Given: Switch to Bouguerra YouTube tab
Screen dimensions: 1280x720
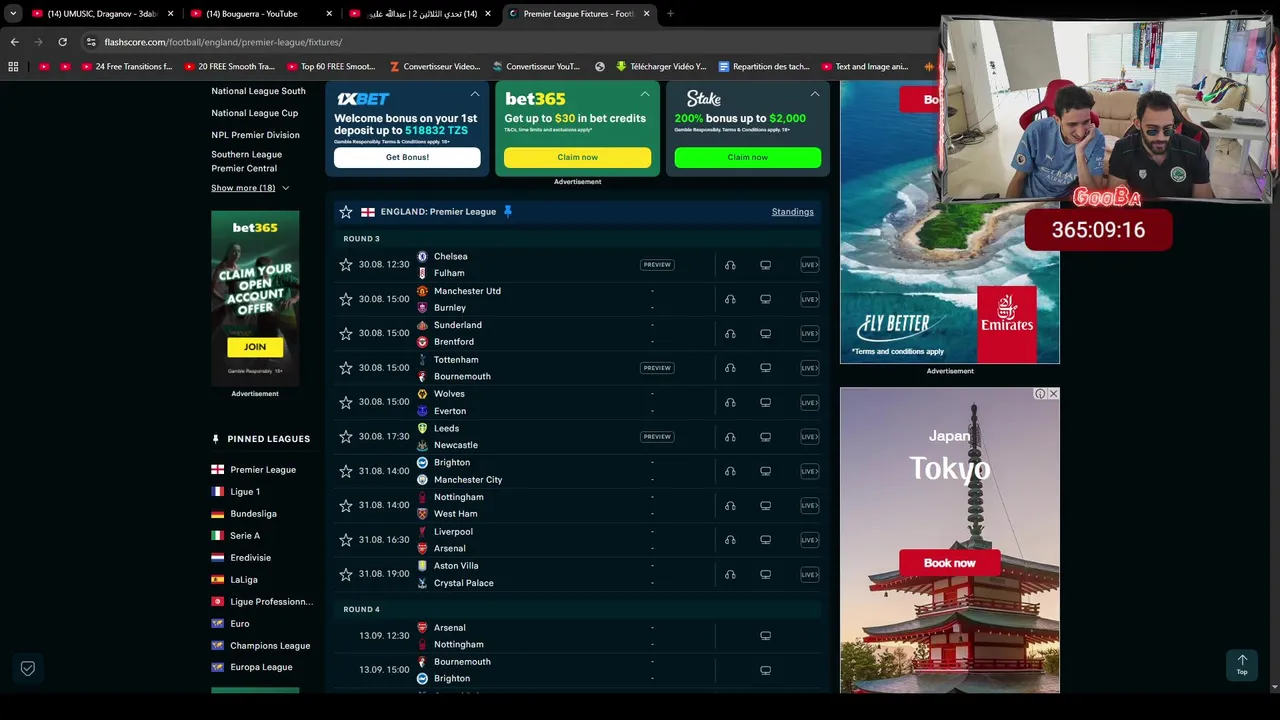Looking at the screenshot, I should (x=259, y=14).
